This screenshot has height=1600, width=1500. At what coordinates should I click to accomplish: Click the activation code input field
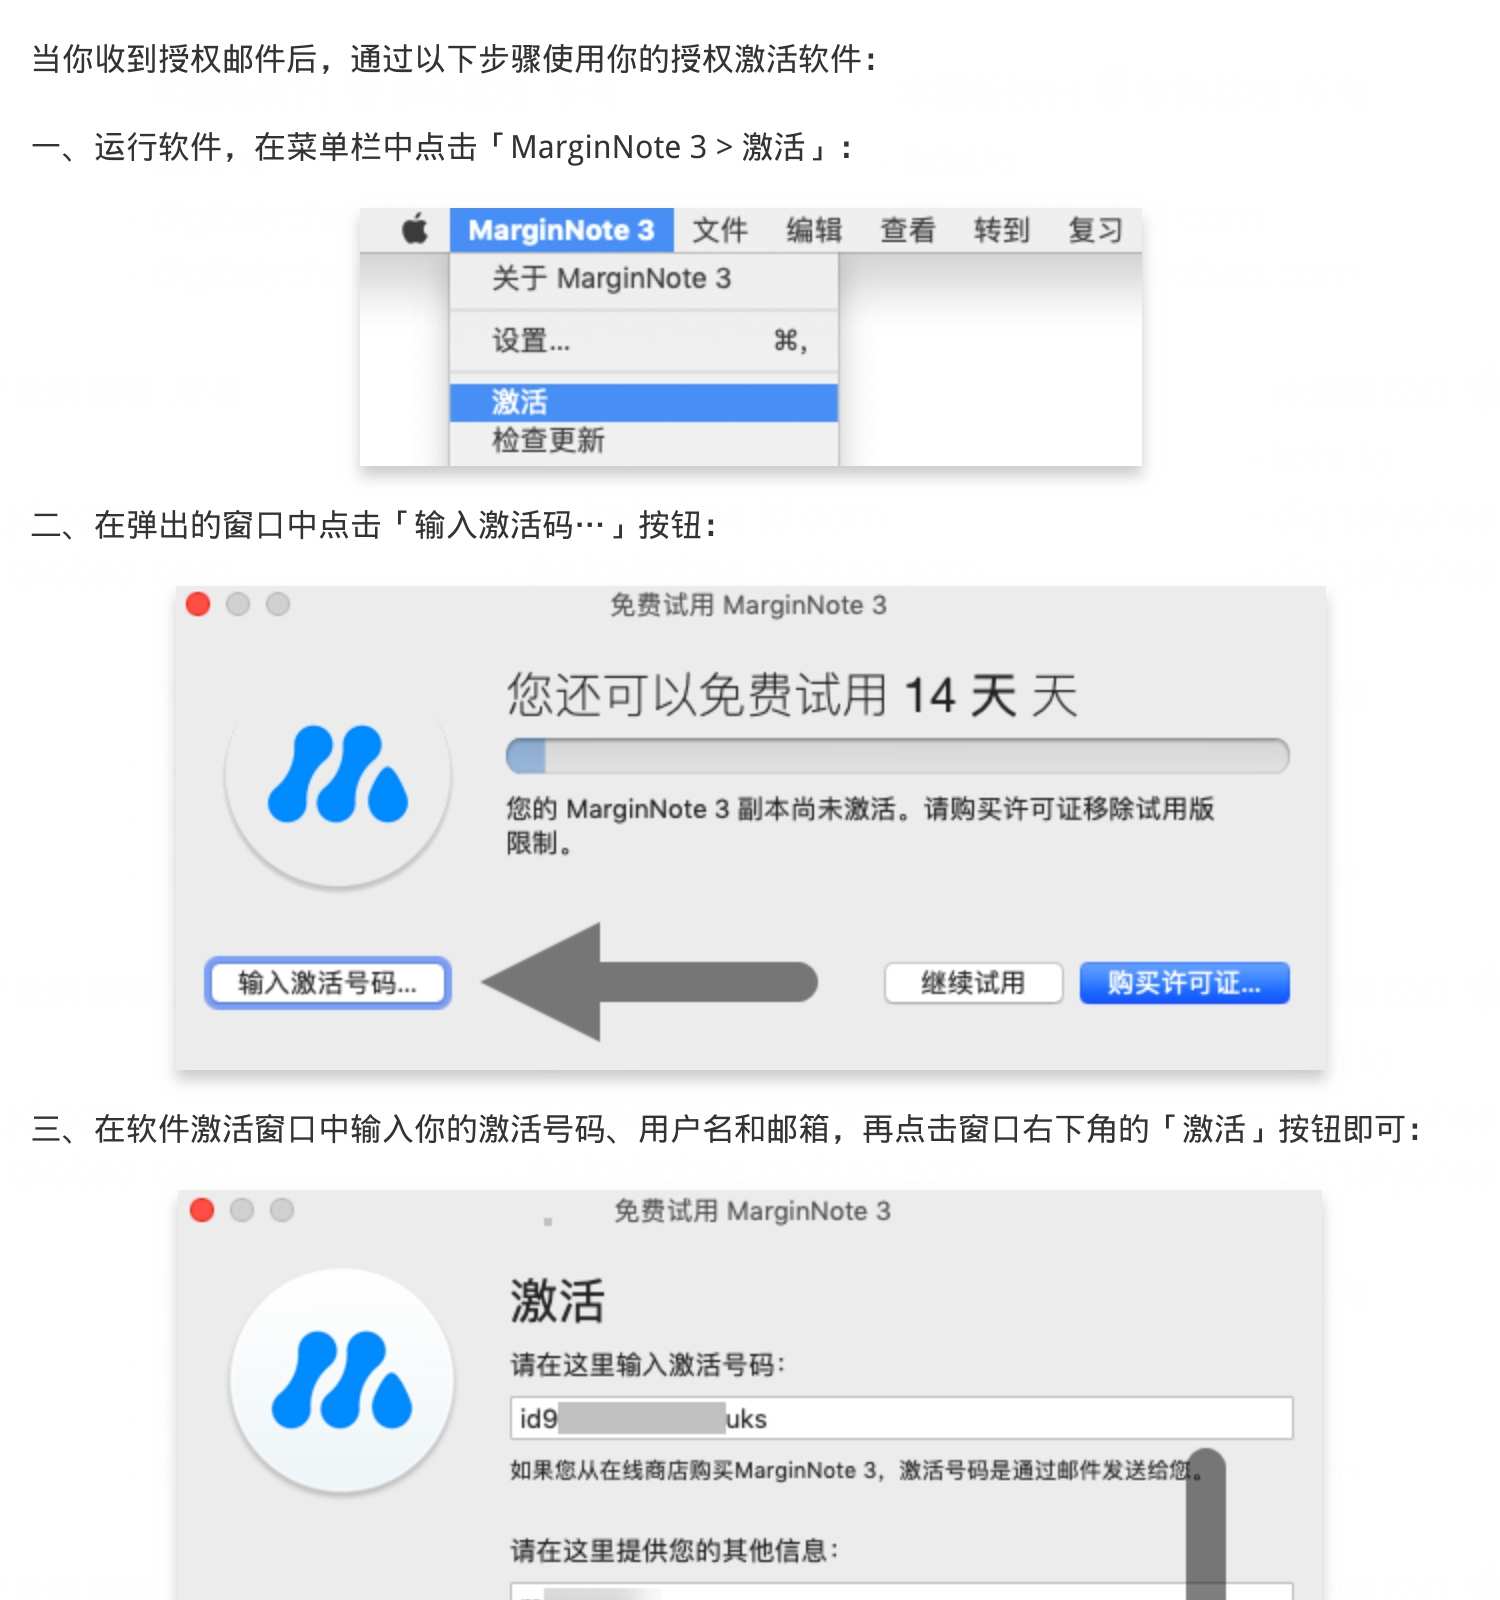(x=901, y=1418)
